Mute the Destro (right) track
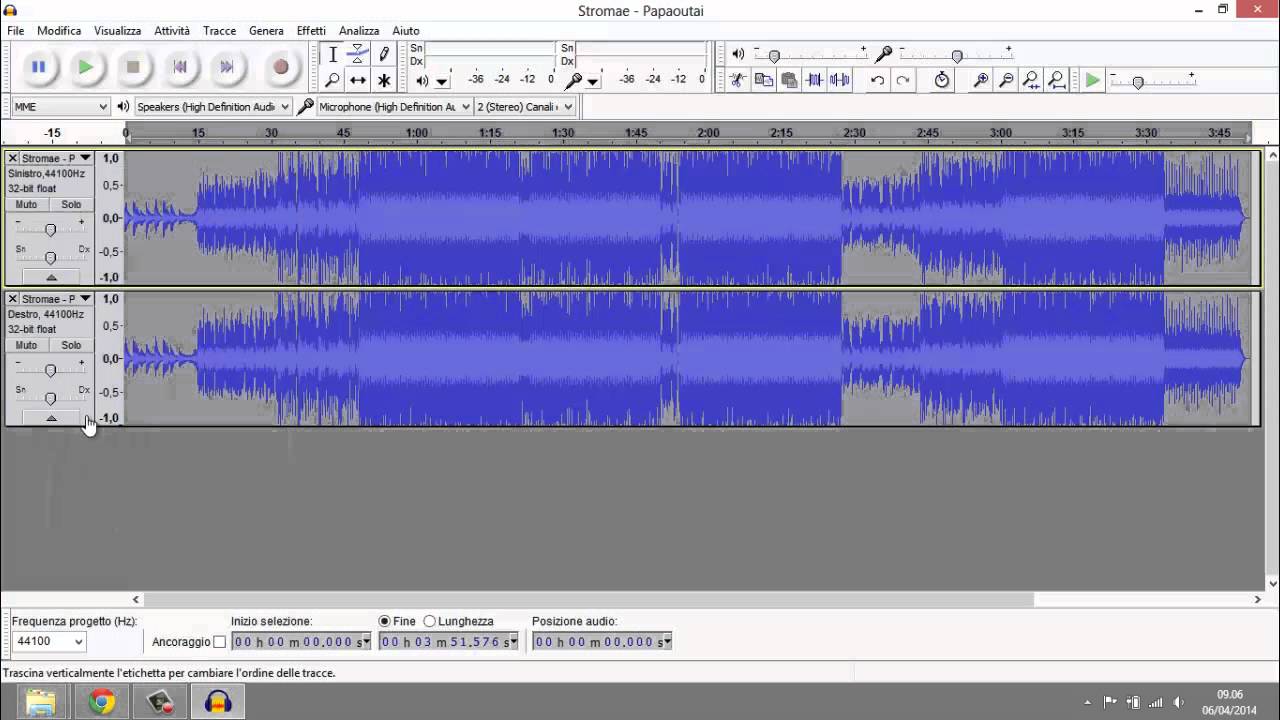 coord(27,345)
